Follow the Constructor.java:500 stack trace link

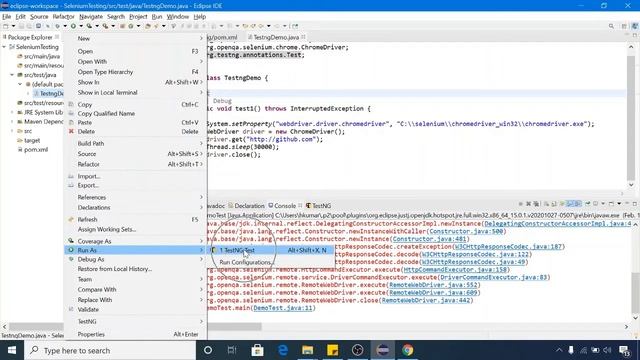coord(466,231)
